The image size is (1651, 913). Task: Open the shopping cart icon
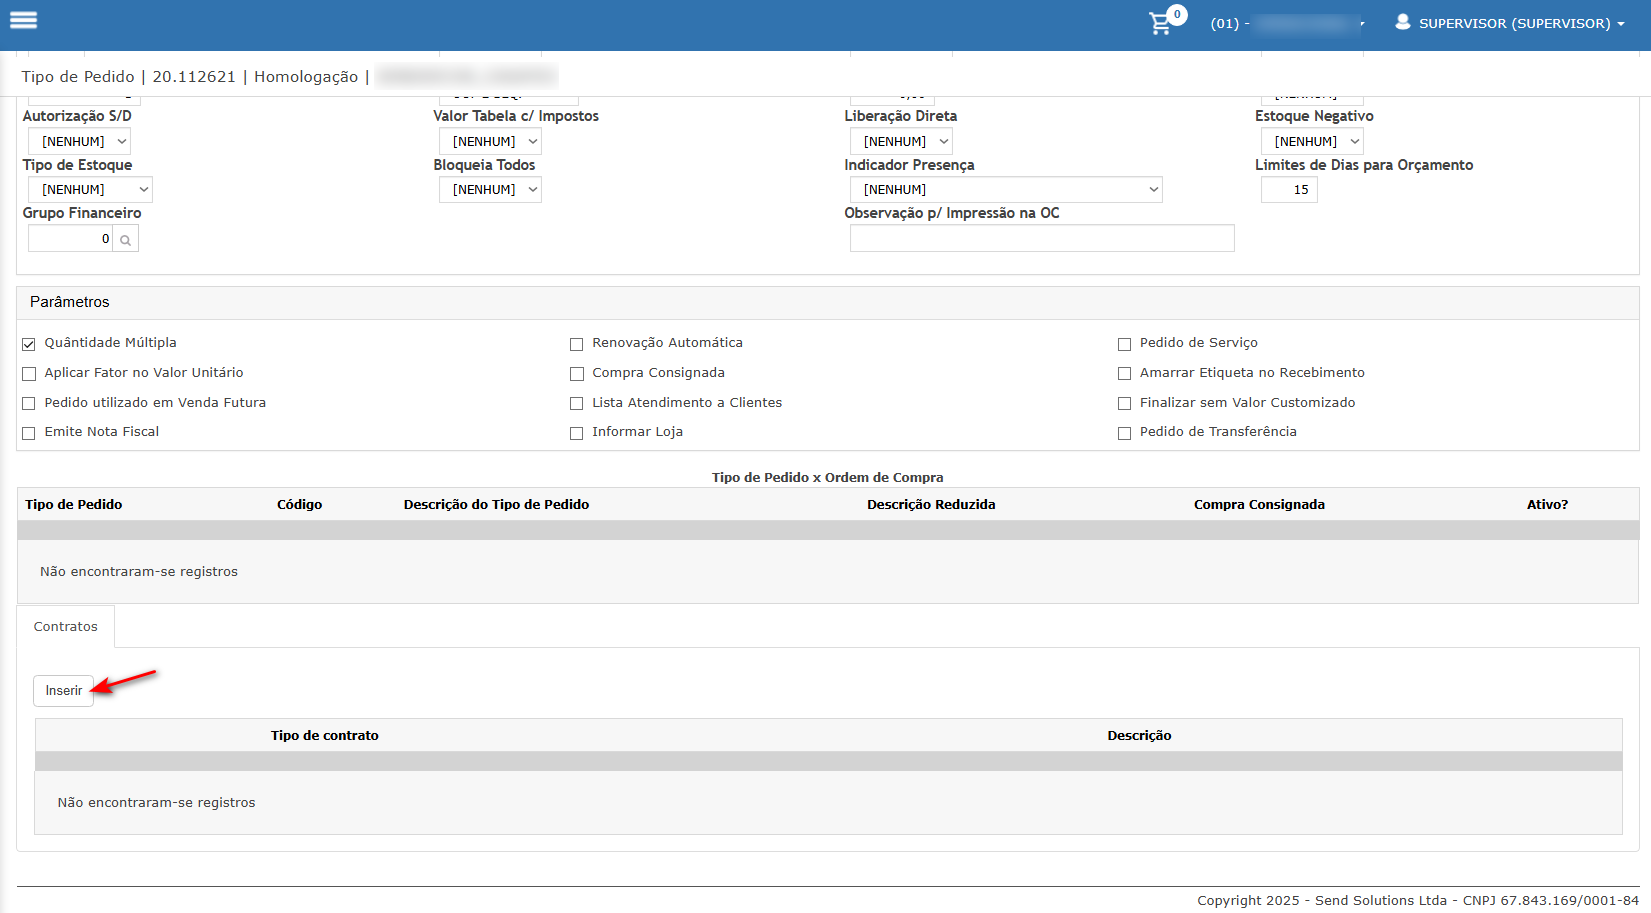pos(1160,23)
